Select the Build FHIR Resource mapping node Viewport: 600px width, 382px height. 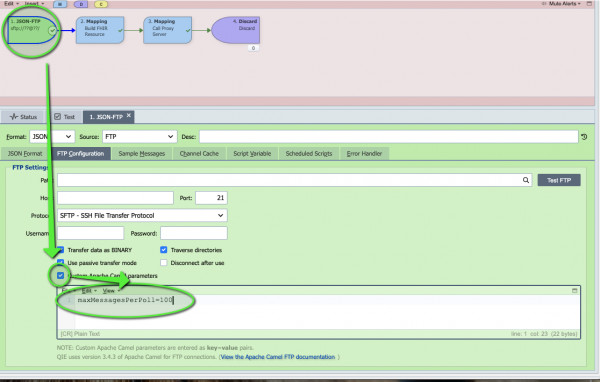click(x=100, y=30)
